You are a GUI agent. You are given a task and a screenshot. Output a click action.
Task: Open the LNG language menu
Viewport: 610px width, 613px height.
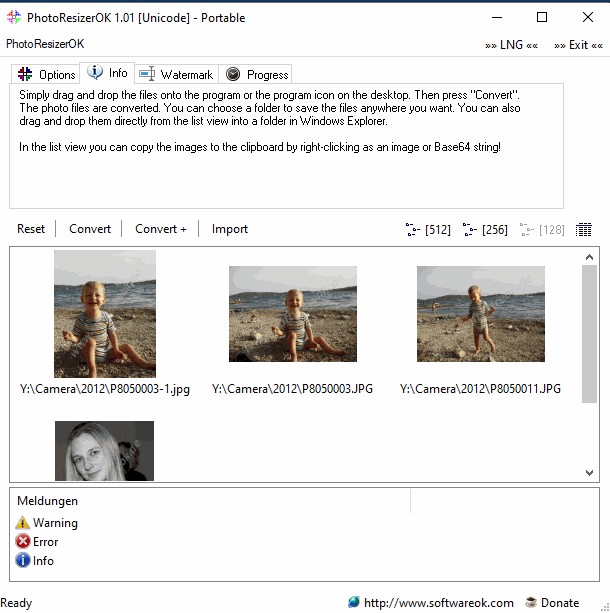[x=511, y=45]
